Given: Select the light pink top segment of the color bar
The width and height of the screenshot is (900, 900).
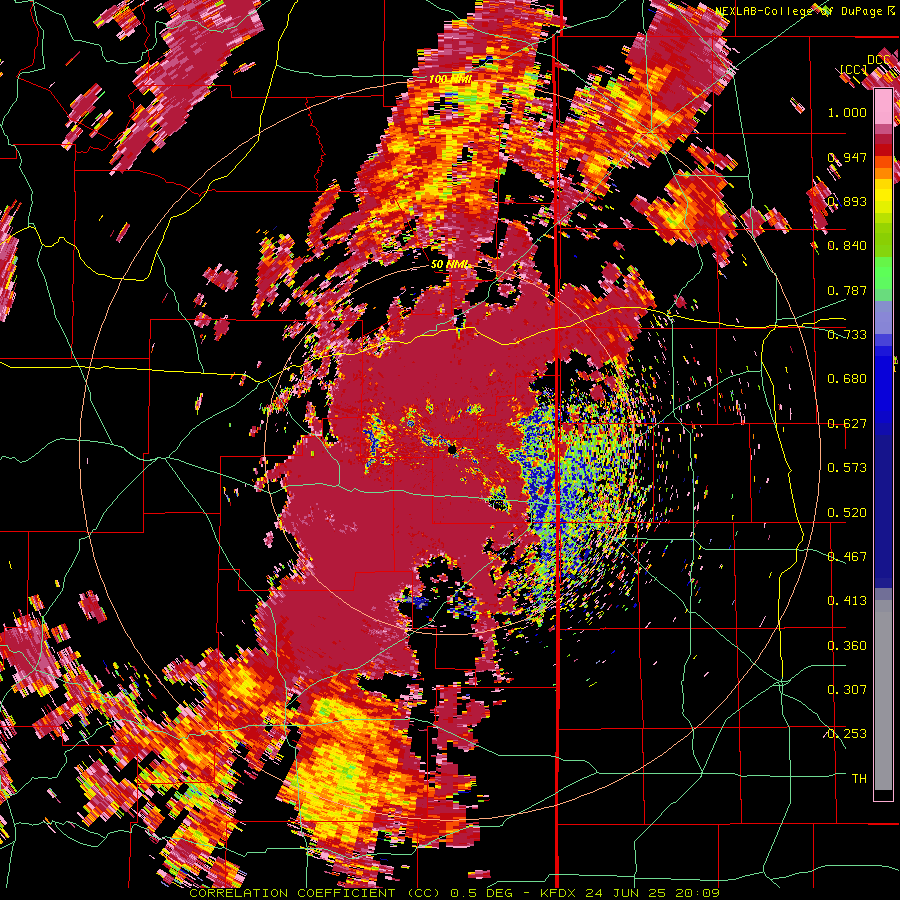Looking at the screenshot, I should (x=883, y=106).
